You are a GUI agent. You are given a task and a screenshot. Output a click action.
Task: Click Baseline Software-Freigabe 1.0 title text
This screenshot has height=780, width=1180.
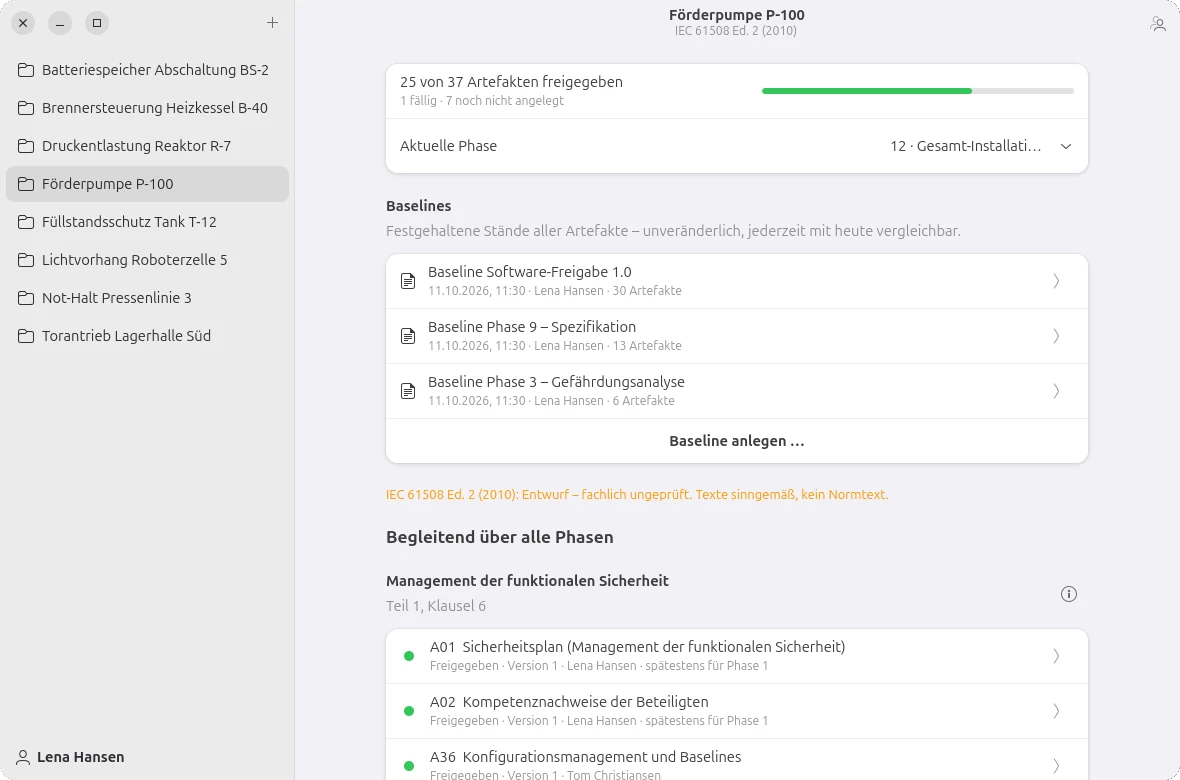530,272
